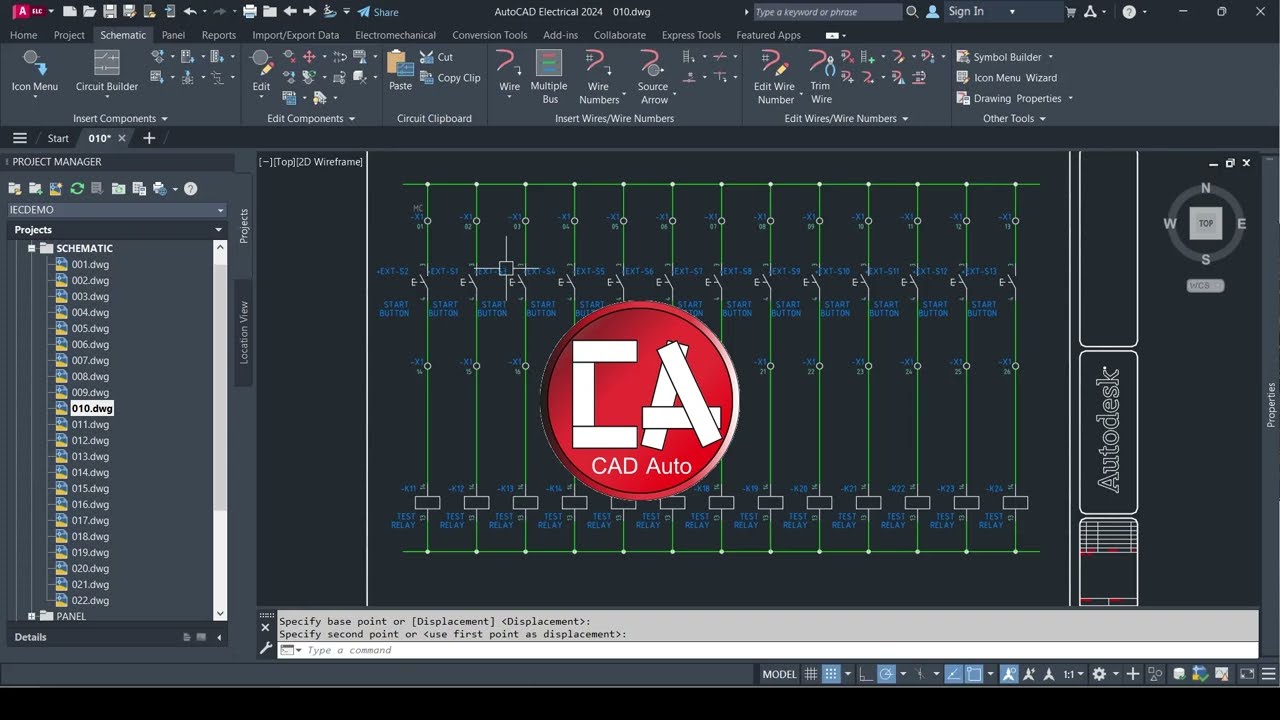The image size is (1280, 720).
Task: Expand the PANEL folder
Action: pyautogui.click(x=32, y=616)
